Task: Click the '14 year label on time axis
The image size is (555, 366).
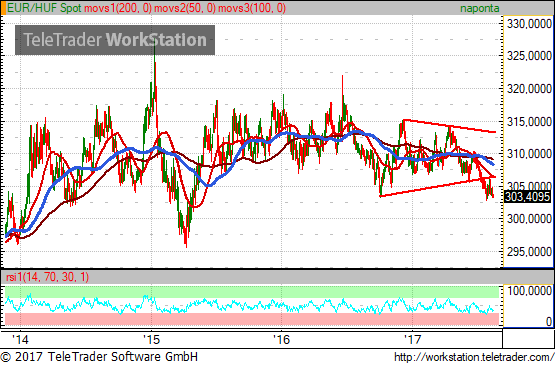Action: click(x=20, y=339)
